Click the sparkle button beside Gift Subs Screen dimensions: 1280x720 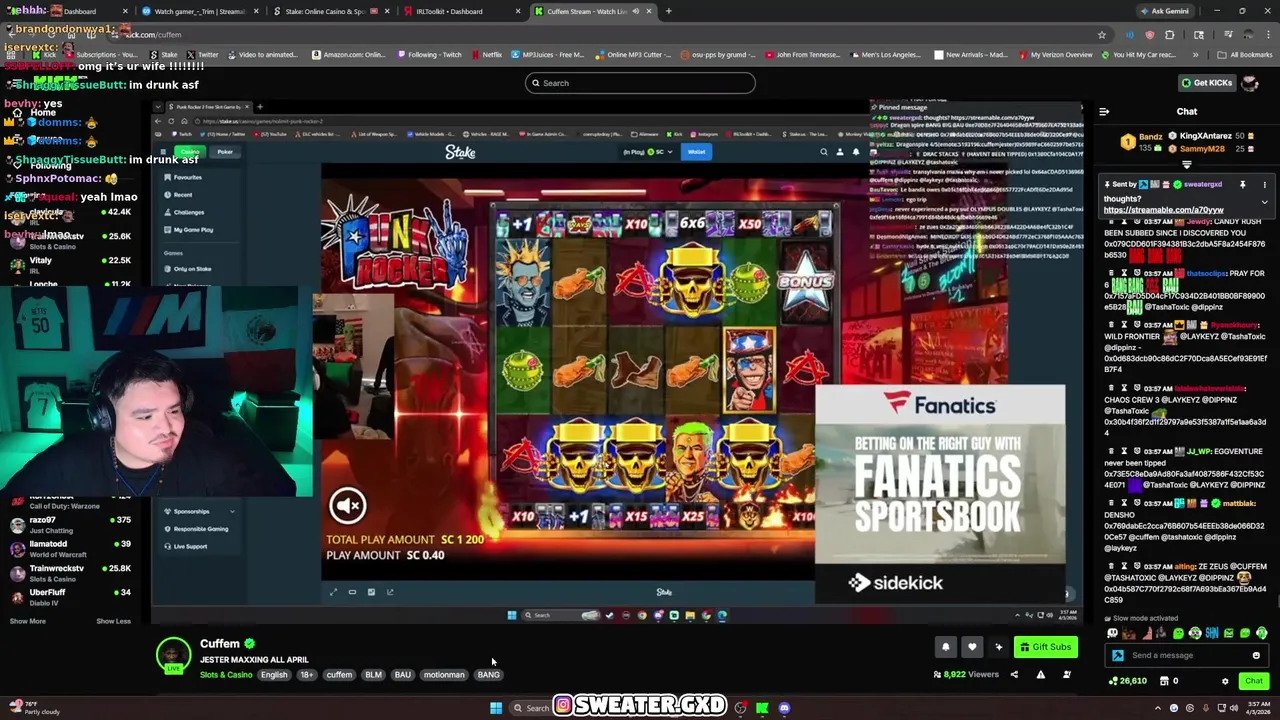pos(998,647)
